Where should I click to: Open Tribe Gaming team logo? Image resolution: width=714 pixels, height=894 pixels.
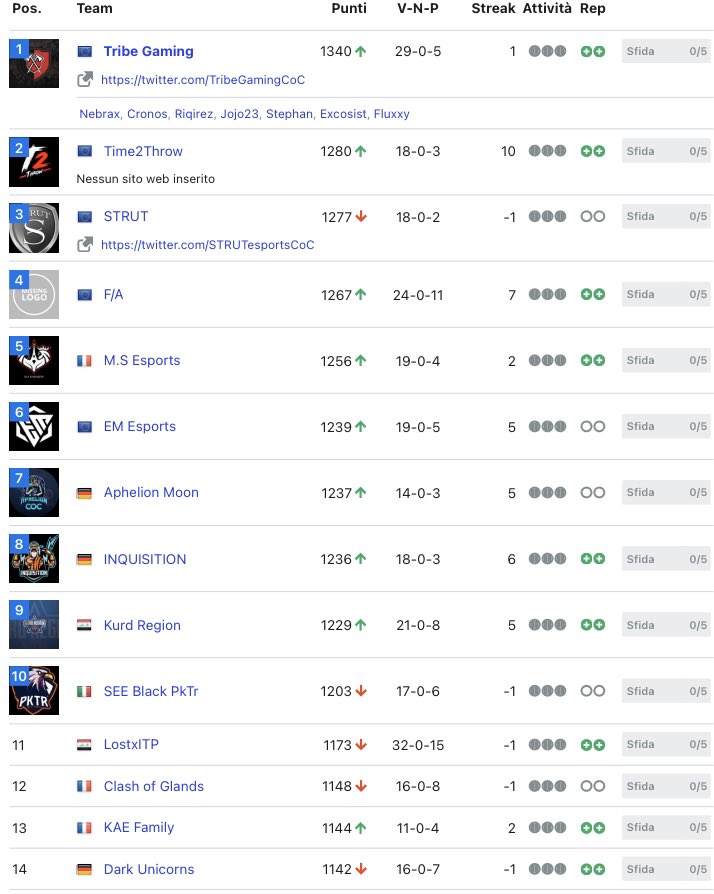[34, 63]
